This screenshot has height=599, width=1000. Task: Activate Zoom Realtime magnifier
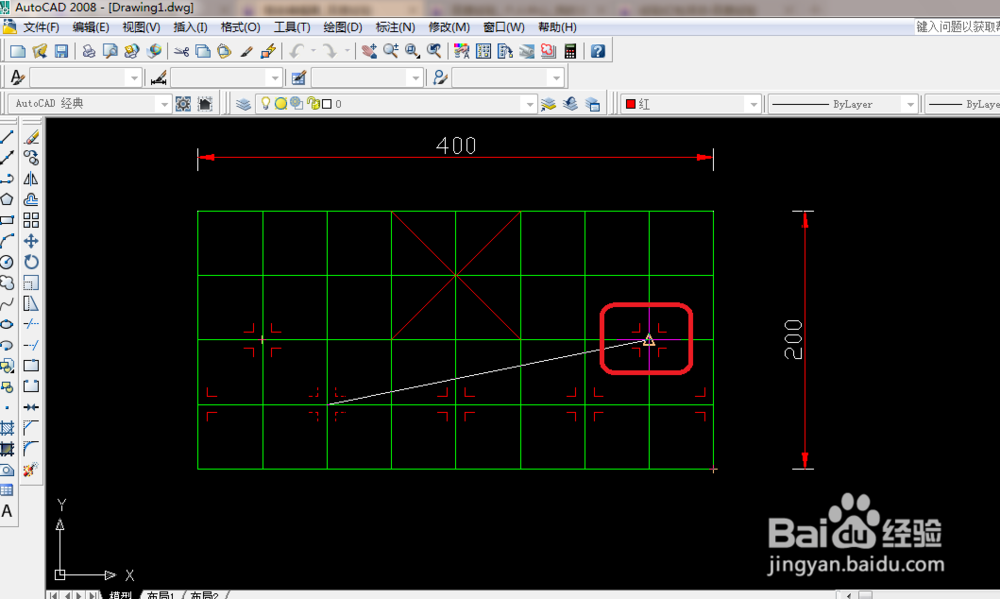click(x=390, y=51)
